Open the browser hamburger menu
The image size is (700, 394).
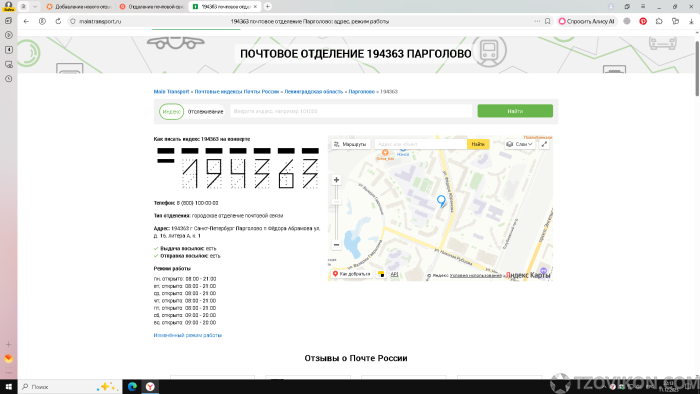(643, 7)
